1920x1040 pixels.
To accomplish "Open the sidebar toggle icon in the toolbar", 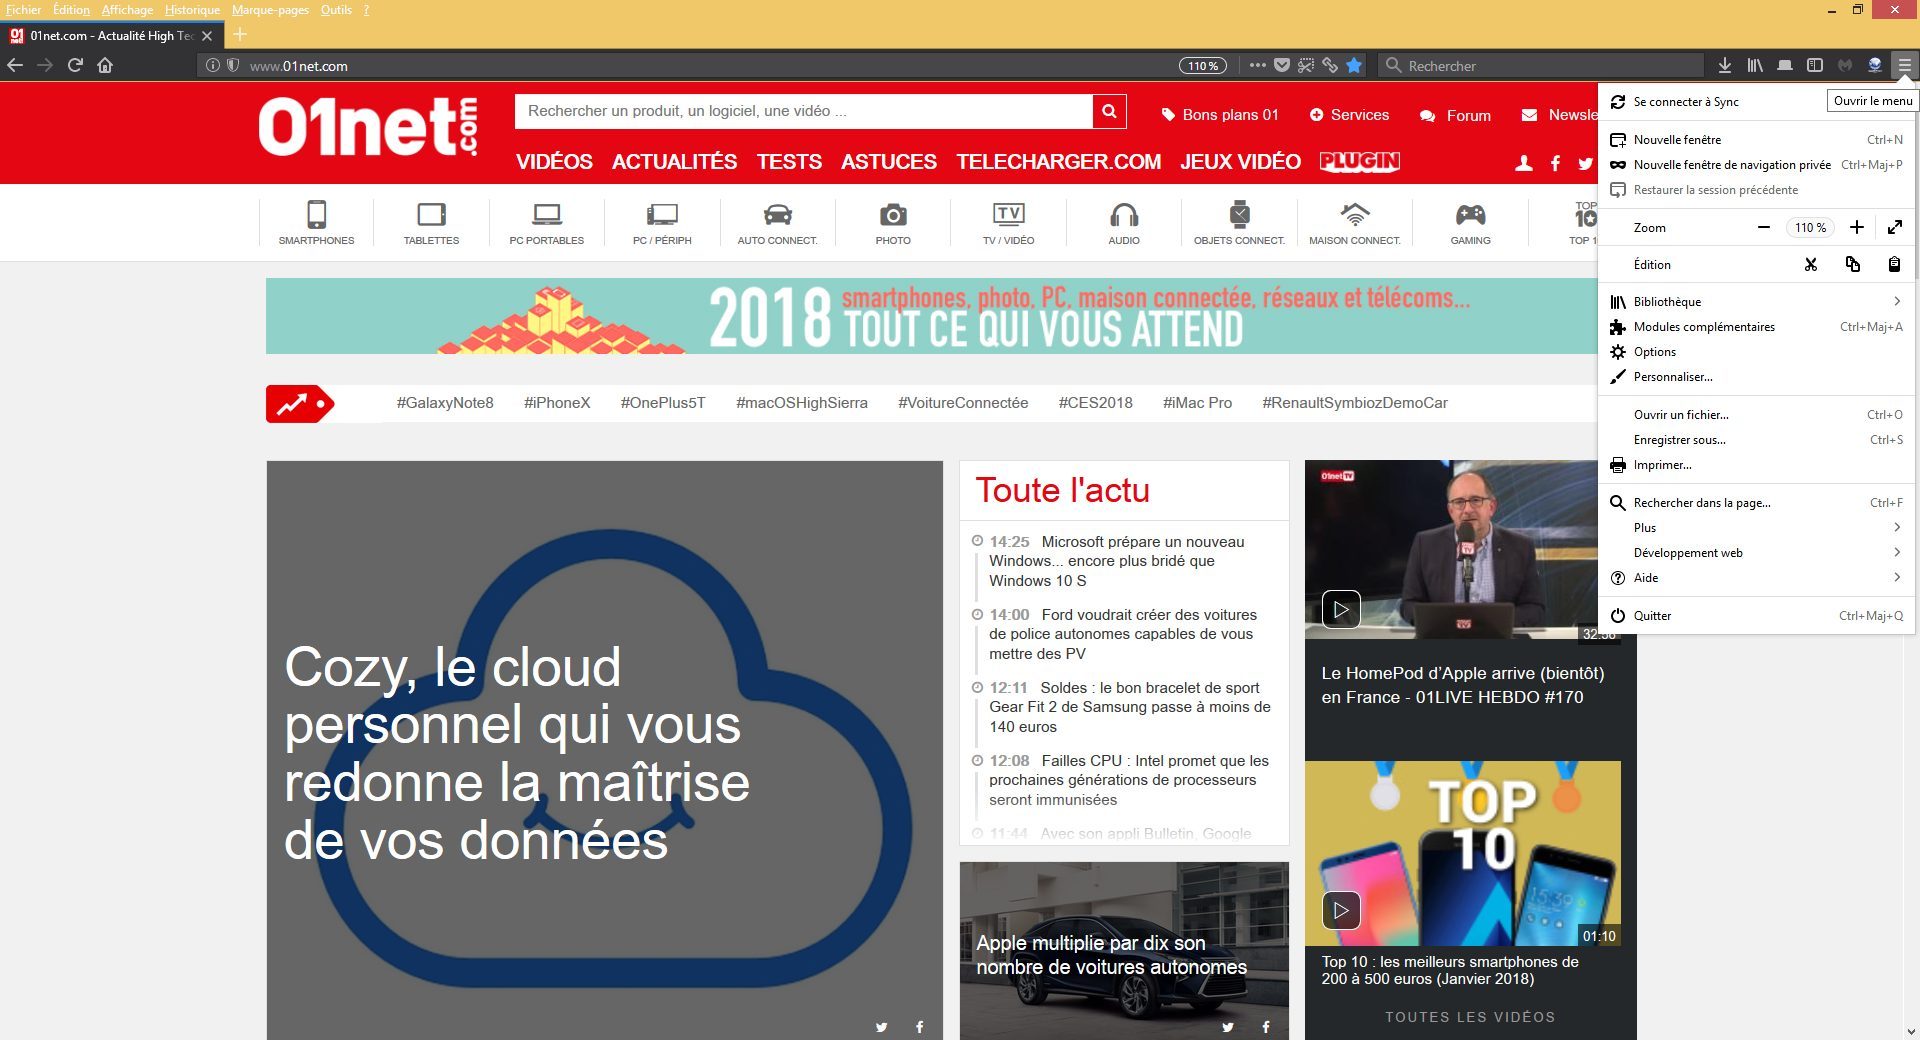I will [1815, 65].
